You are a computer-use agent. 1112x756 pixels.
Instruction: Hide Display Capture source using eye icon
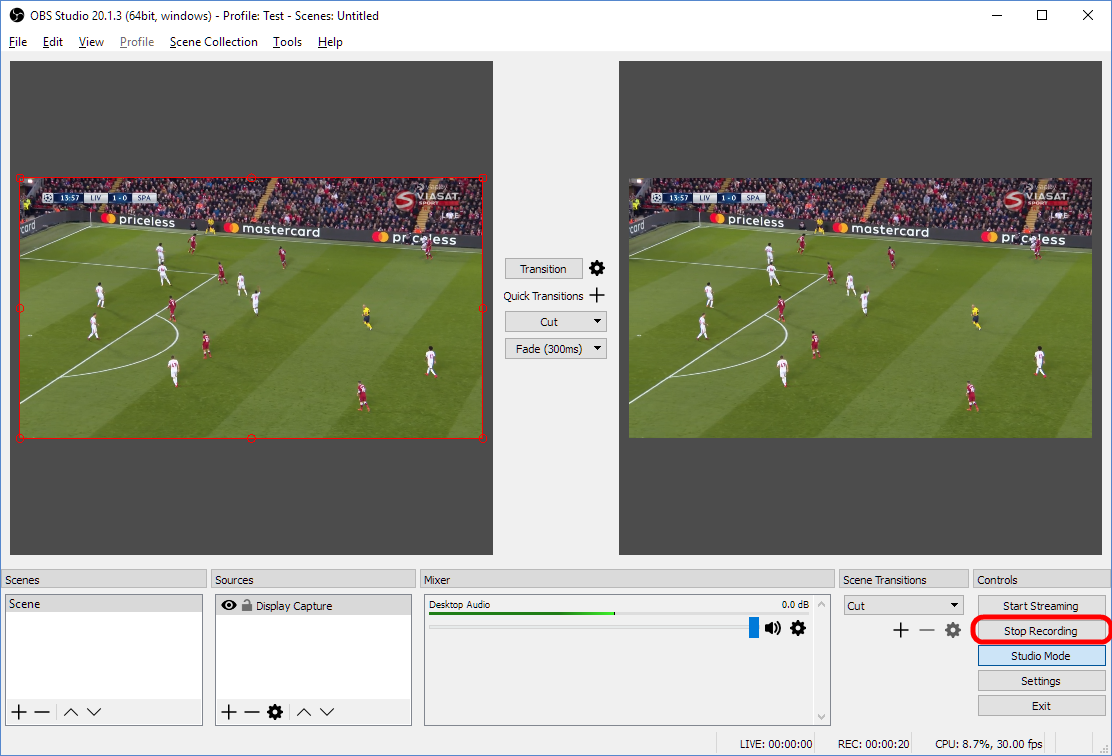point(229,605)
